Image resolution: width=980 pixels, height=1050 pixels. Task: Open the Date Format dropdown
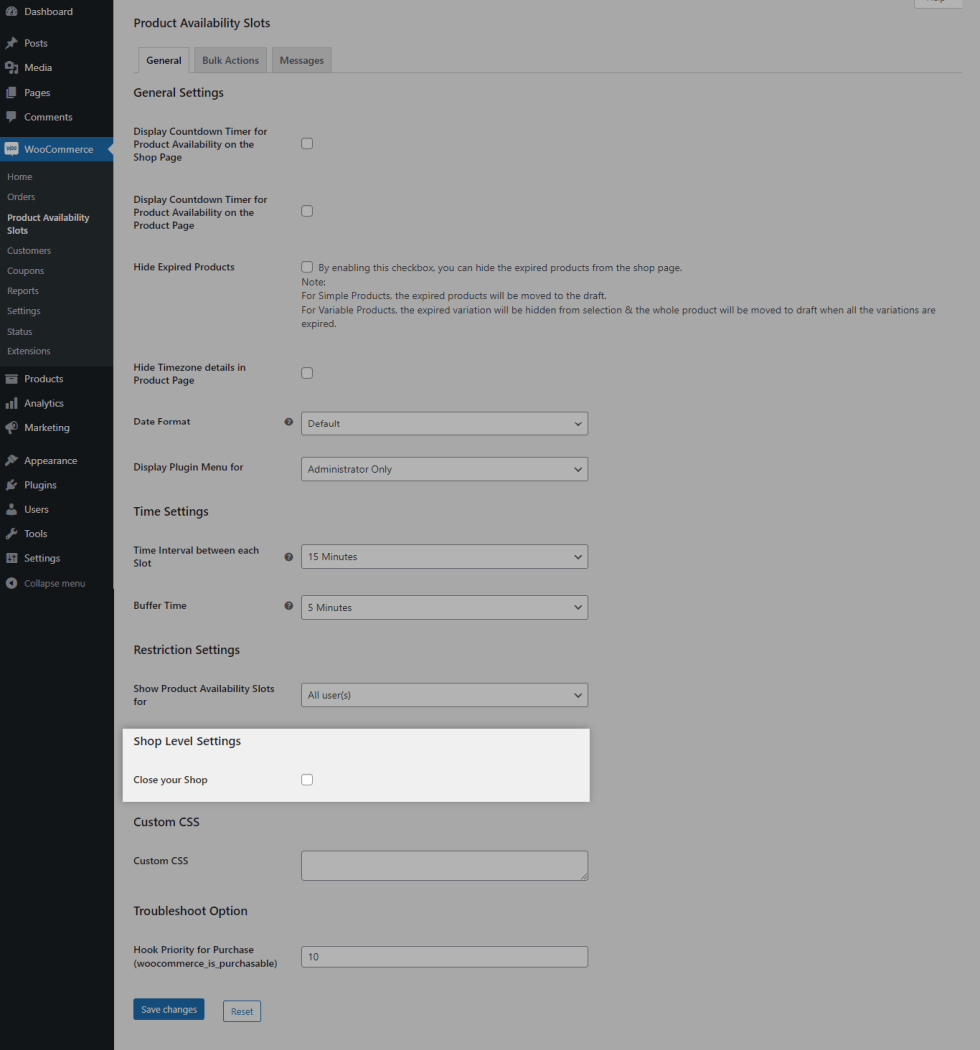(444, 424)
